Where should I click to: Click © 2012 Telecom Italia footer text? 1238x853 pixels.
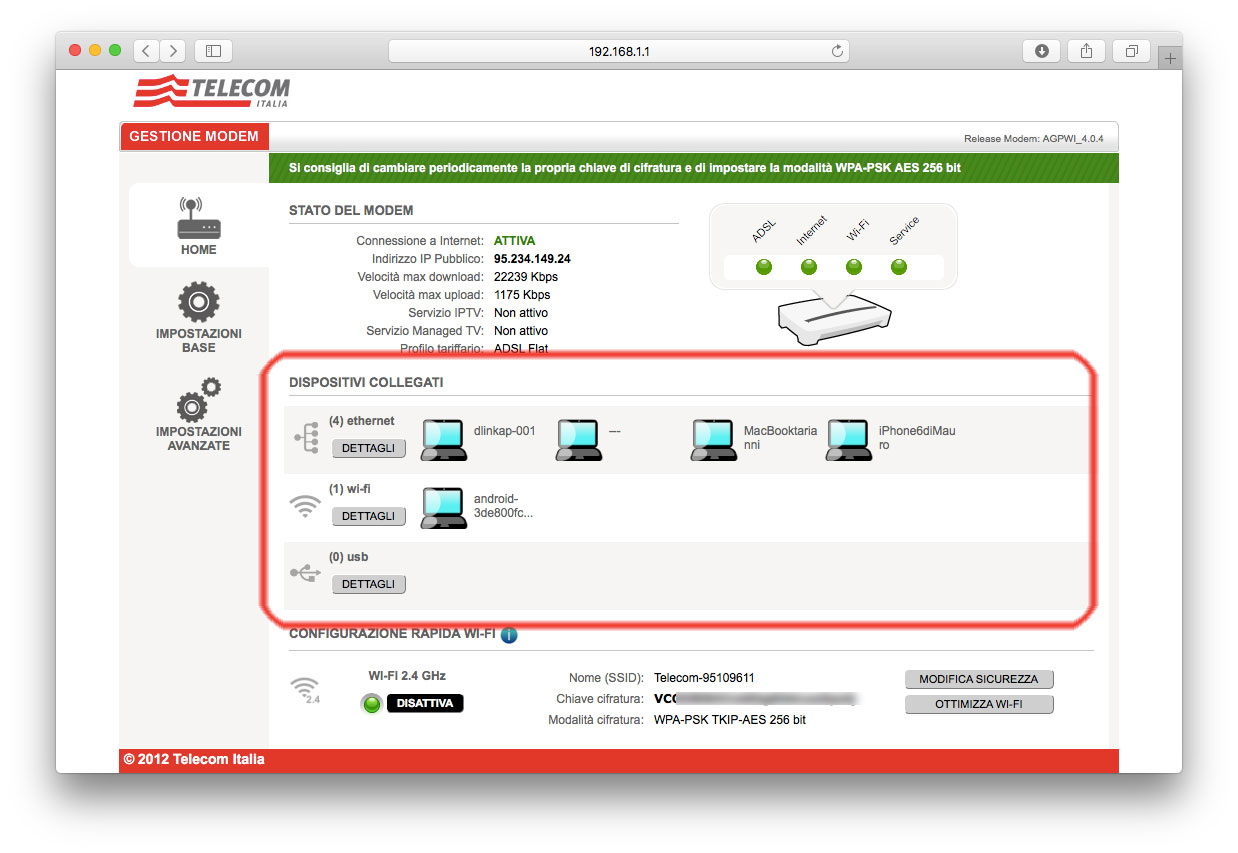point(194,760)
